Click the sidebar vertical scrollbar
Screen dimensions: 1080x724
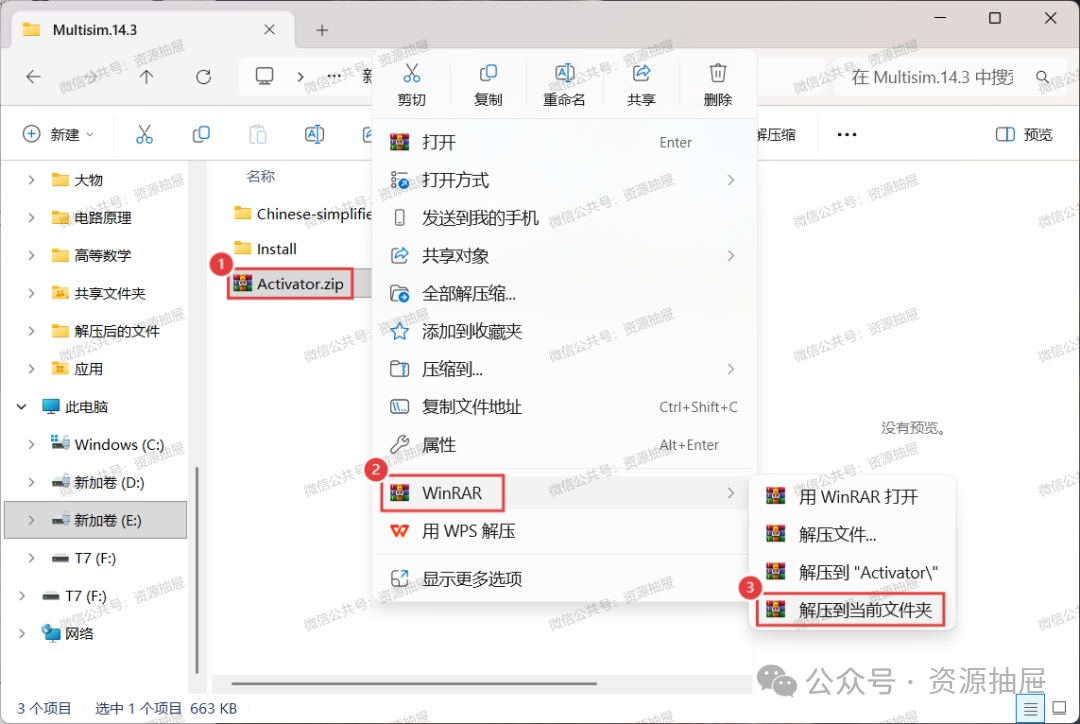[197, 570]
